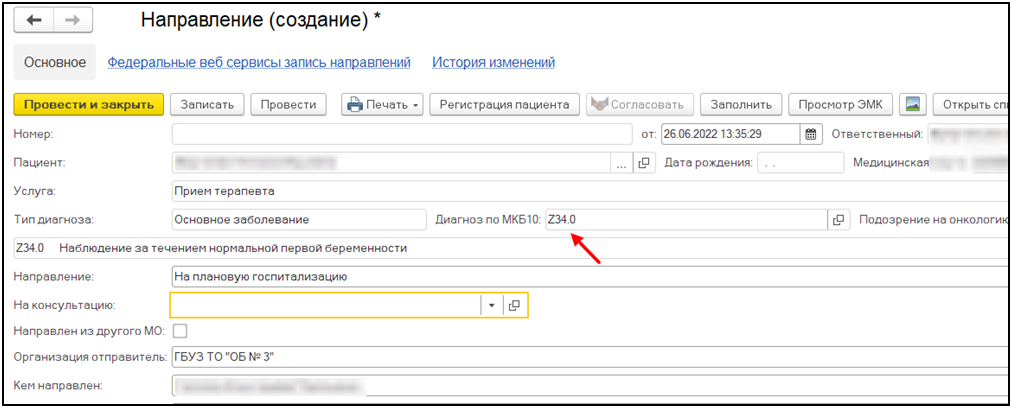
Task: Open the calendar date picker icon
Action: [x=811, y=134]
